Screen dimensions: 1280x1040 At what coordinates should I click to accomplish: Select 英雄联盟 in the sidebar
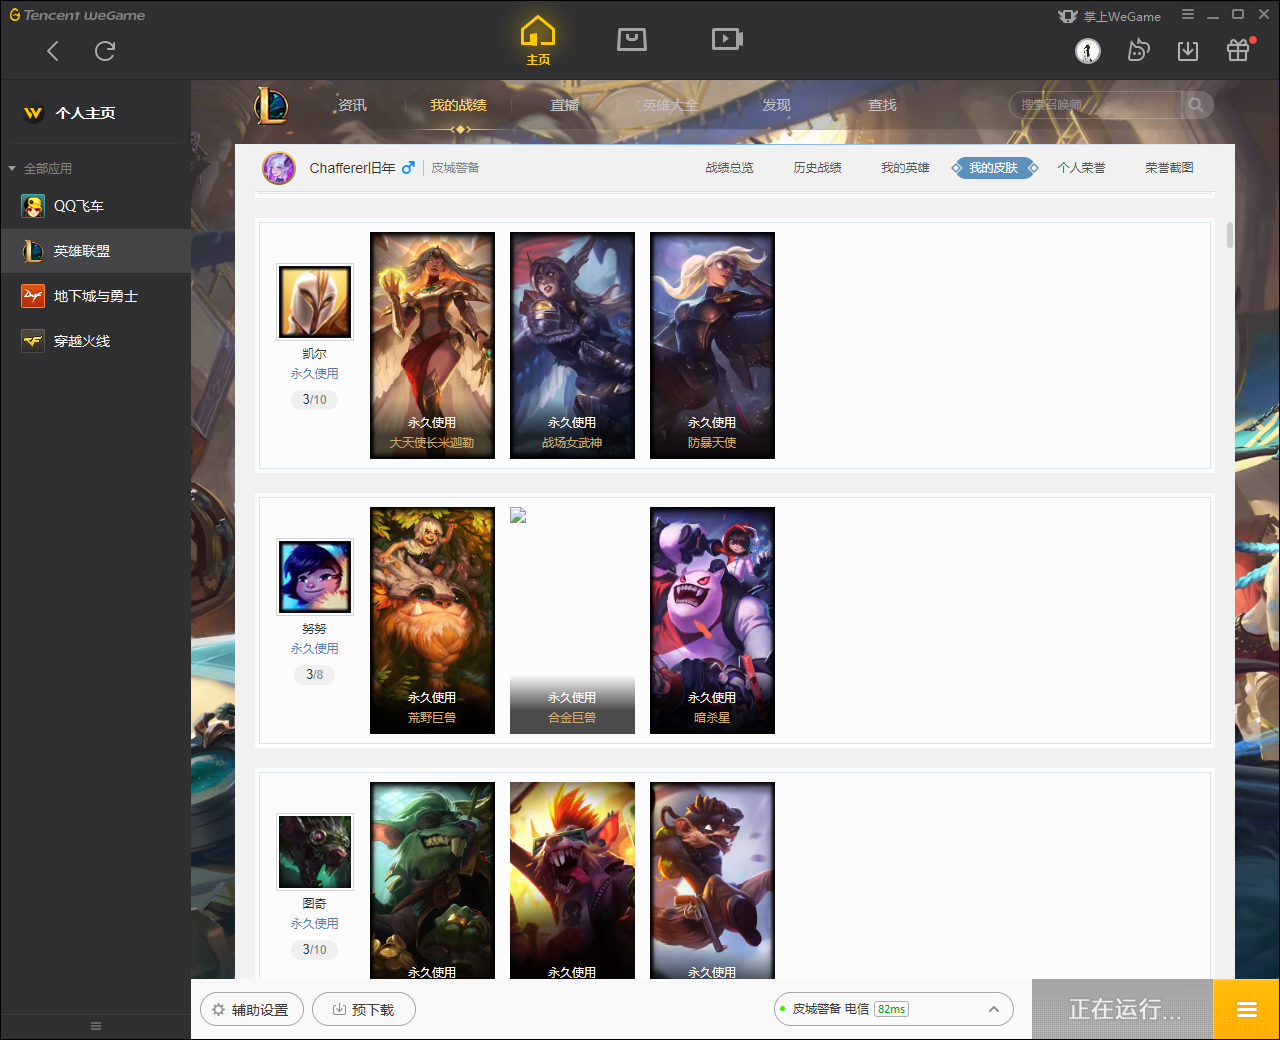coord(95,251)
